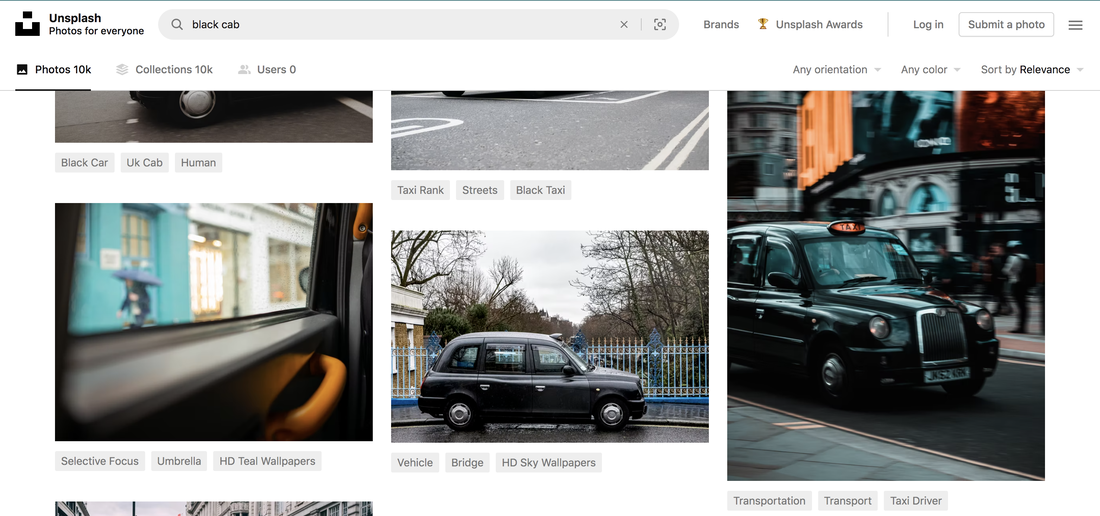Click the Photos tab image icon

pos(22,69)
